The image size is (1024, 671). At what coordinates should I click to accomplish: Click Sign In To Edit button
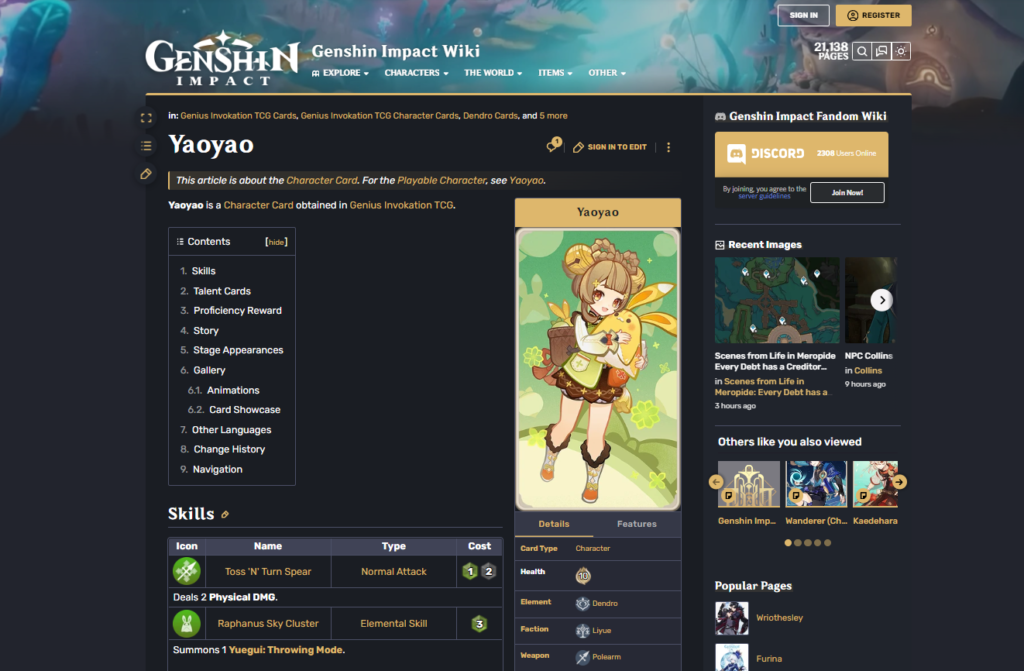(609, 147)
